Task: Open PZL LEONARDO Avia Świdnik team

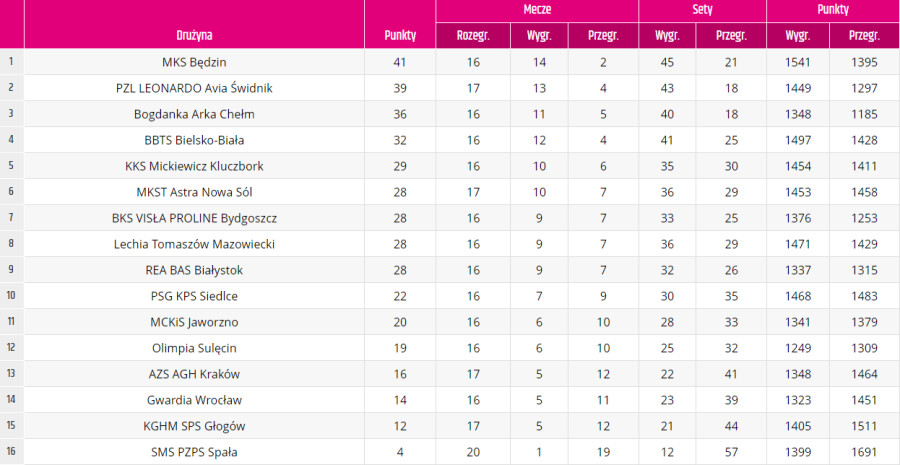Action: point(194,88)
